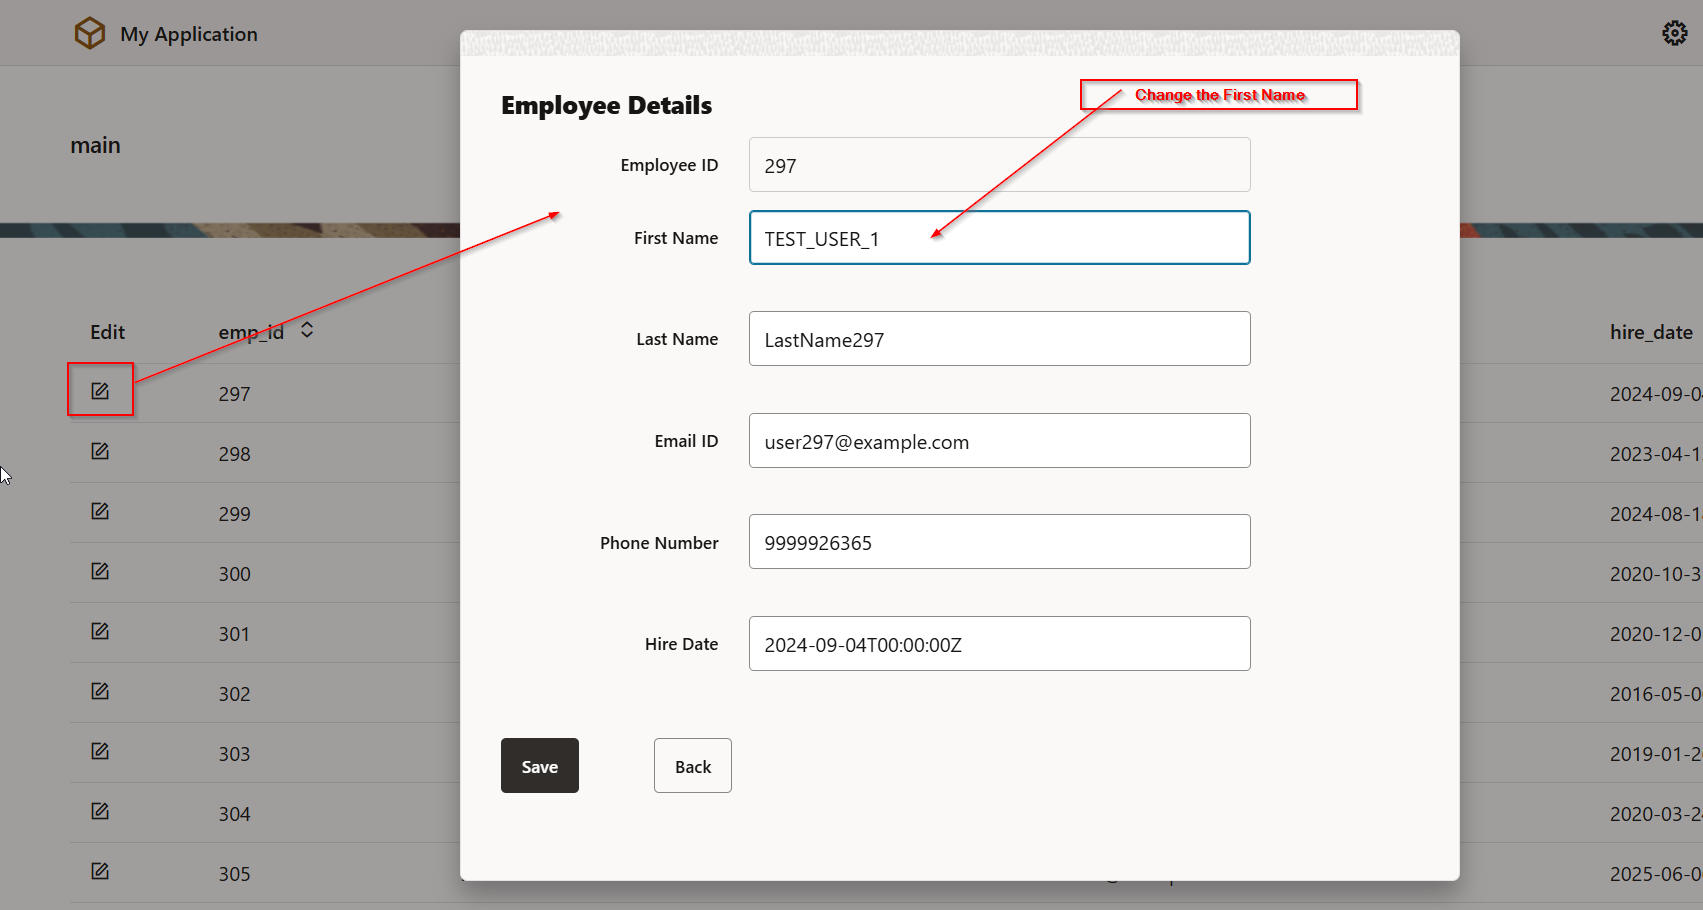The image size is (1703, 910).
Task: Focus the First Name text field
Action: click(x=999, y=238)
